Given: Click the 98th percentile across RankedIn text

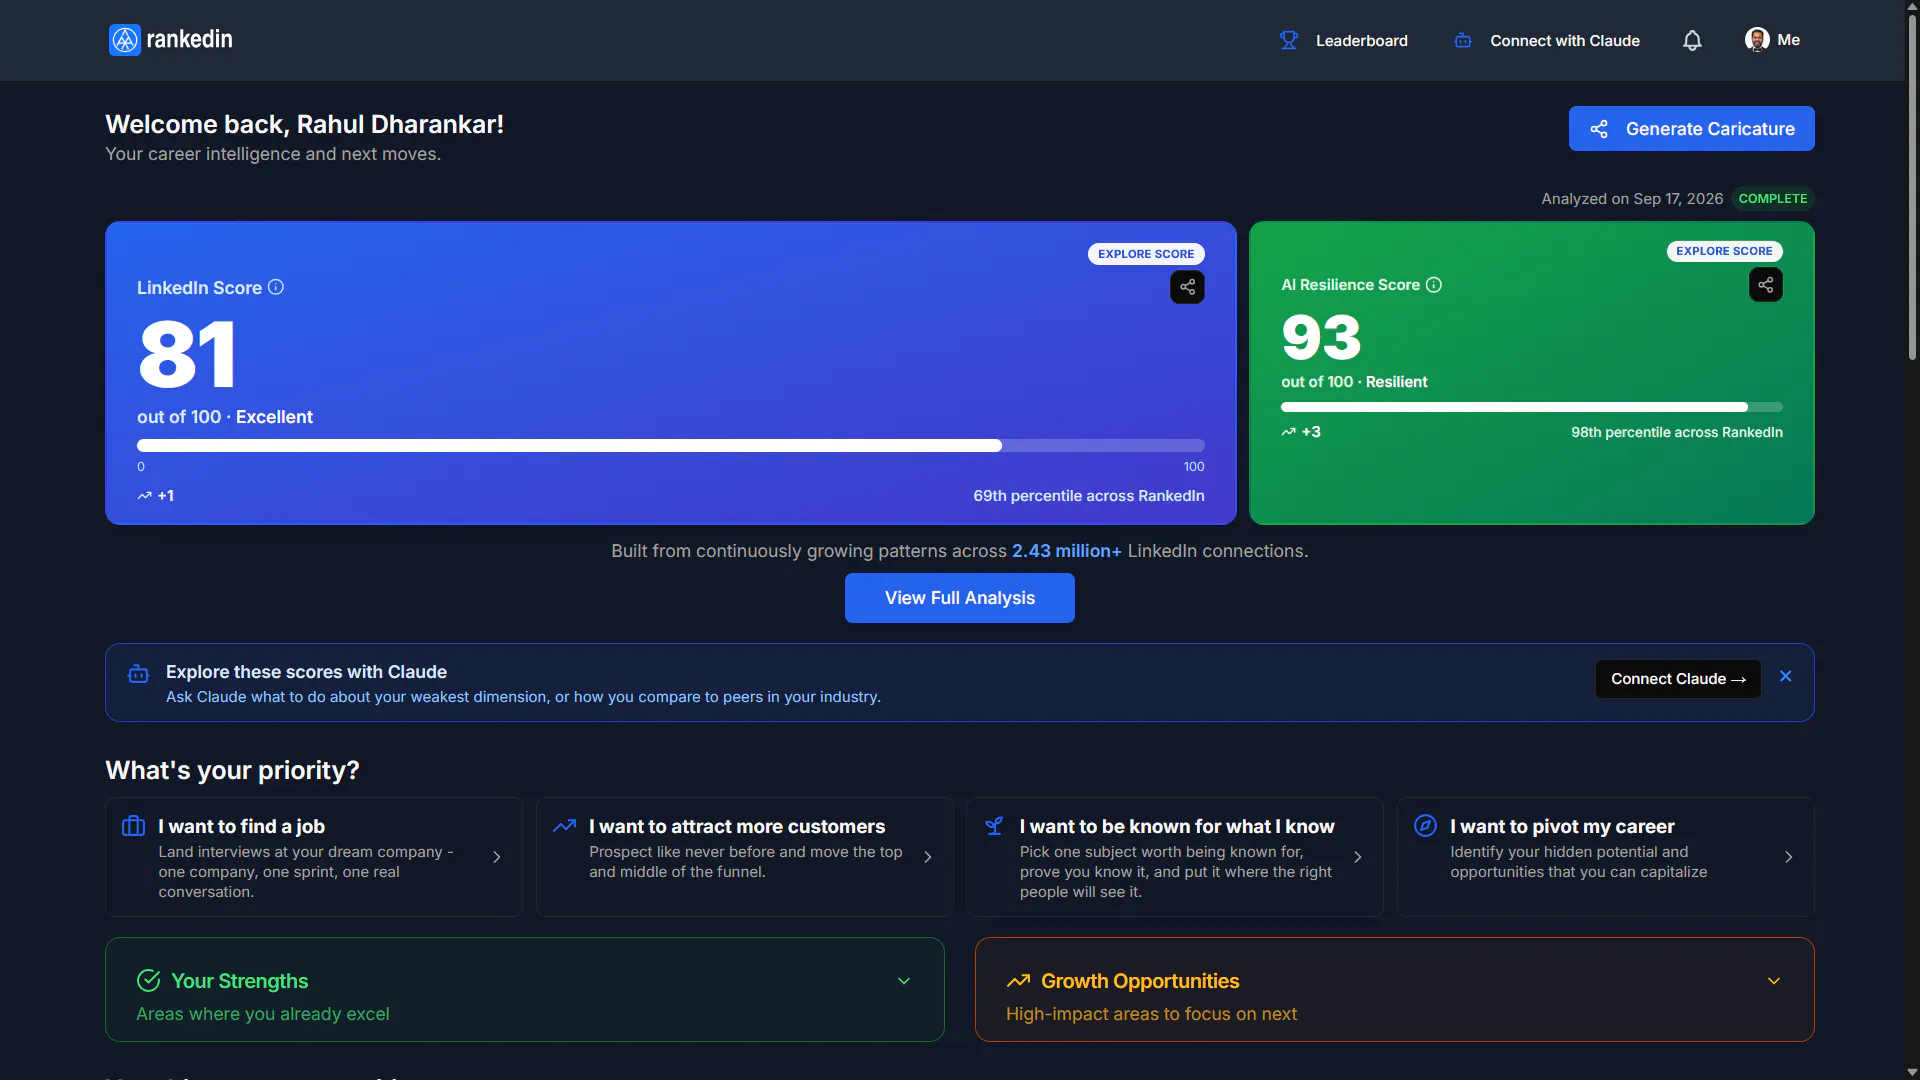Looking at the screenshot, I should 1677,432.
